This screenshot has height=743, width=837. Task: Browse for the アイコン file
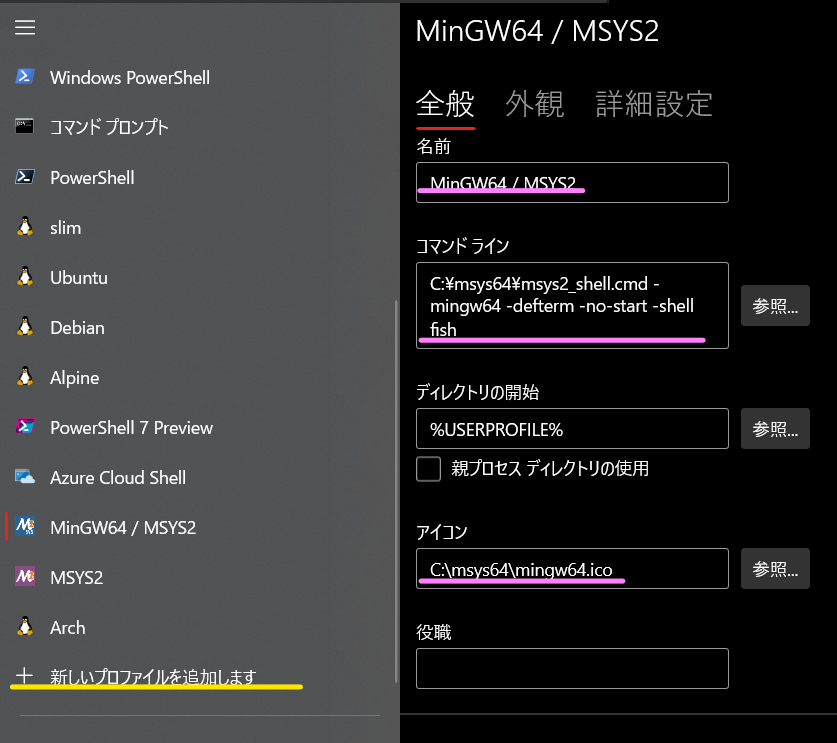tap(775, 568)
